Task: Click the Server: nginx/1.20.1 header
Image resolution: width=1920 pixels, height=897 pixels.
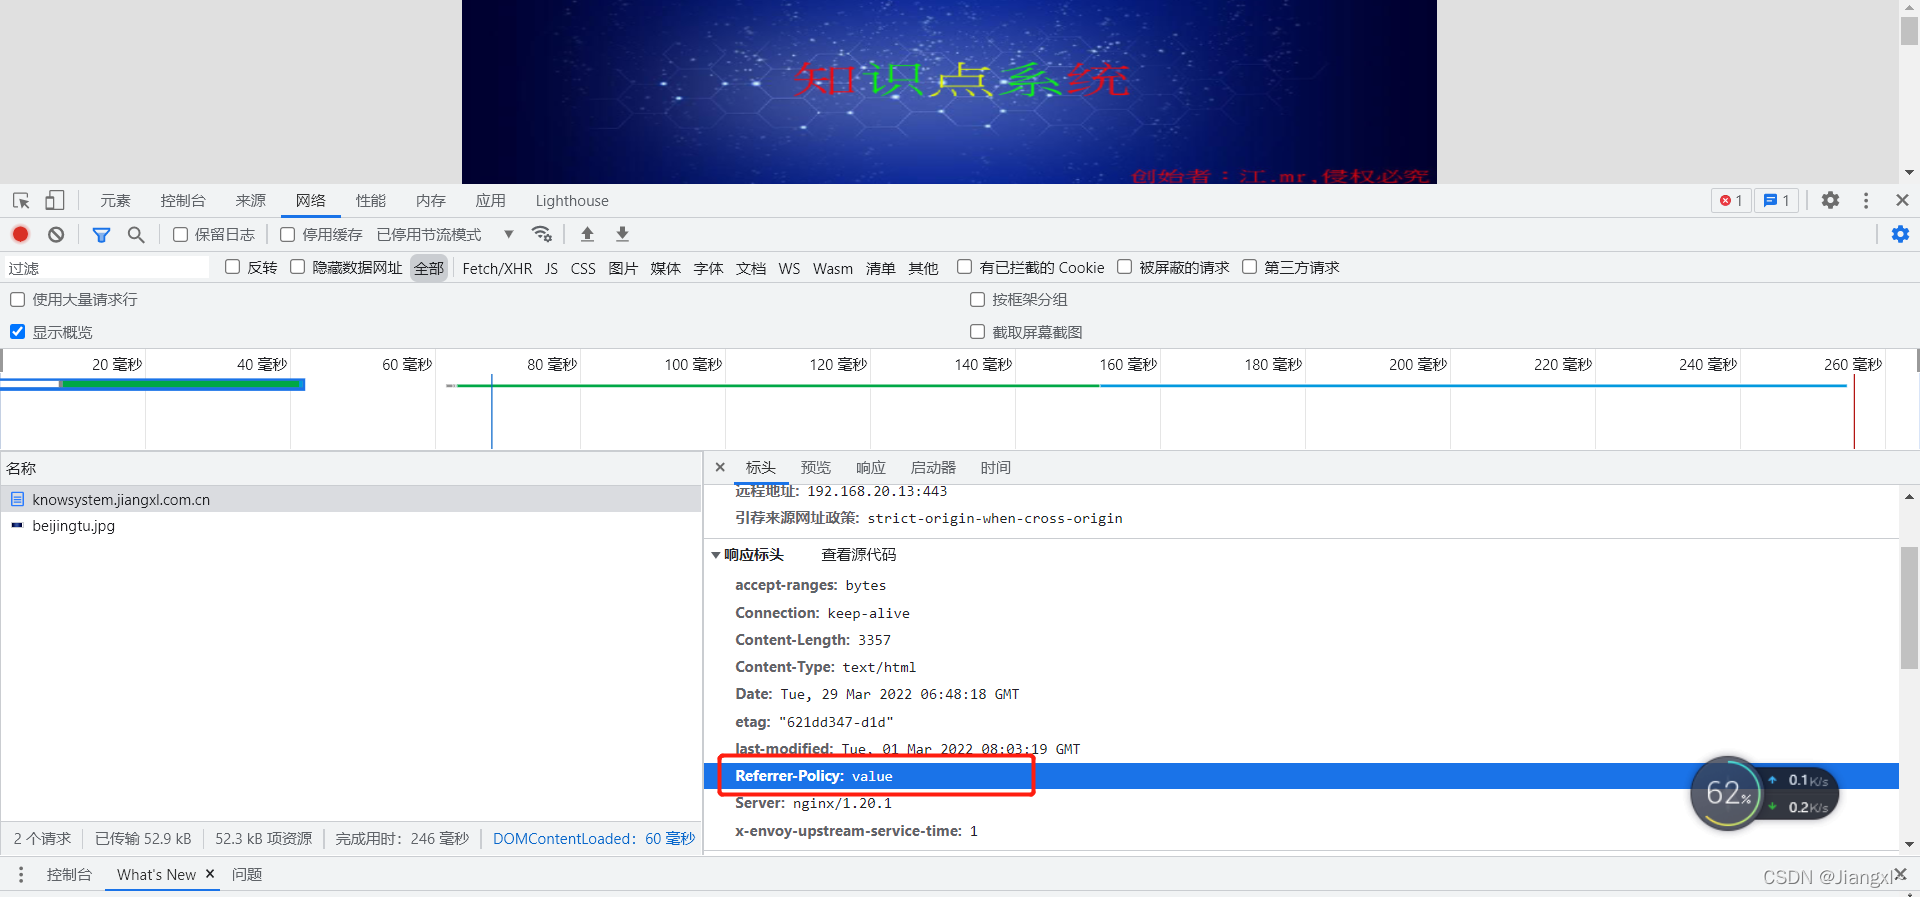Action: pos(813,803)
